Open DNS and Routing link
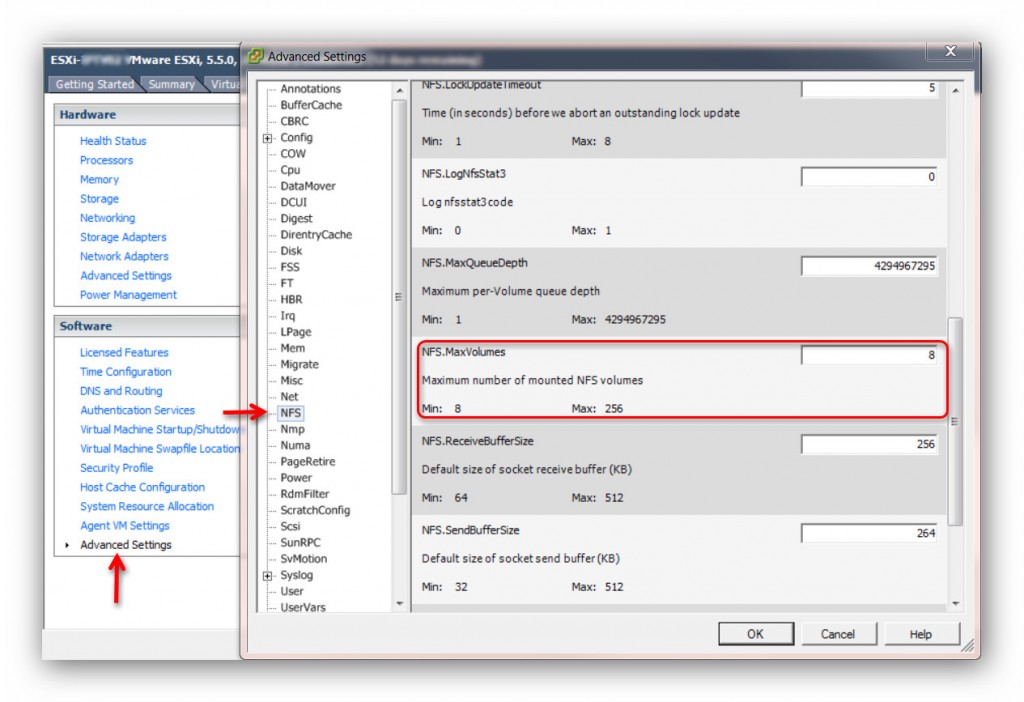The height and width of the screenshot is (702, 1024). [x=121, y=391]
